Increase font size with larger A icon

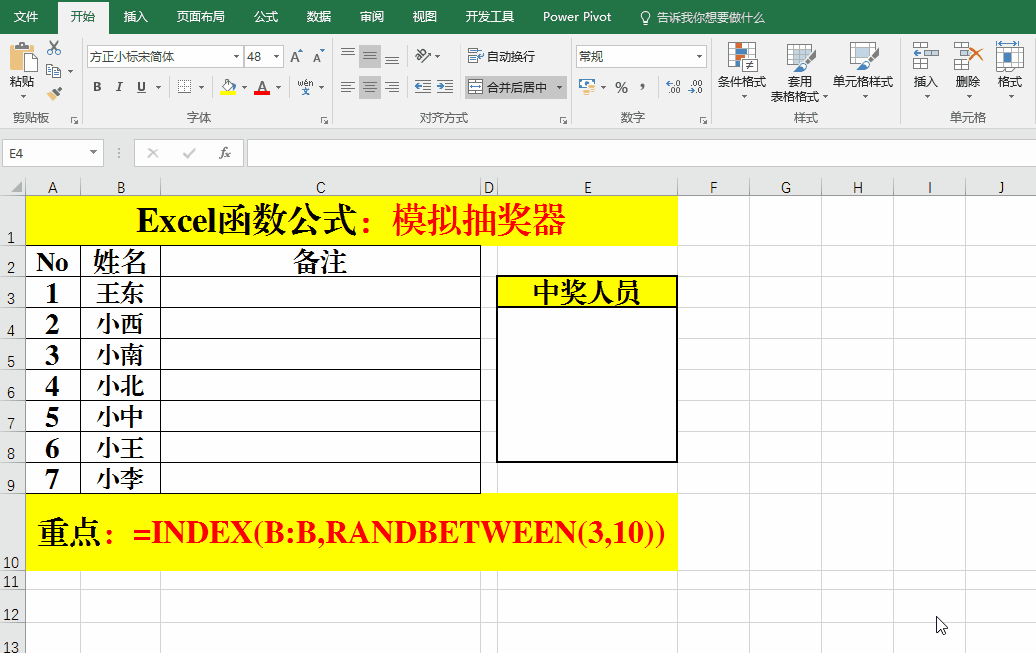coord(297,56)
